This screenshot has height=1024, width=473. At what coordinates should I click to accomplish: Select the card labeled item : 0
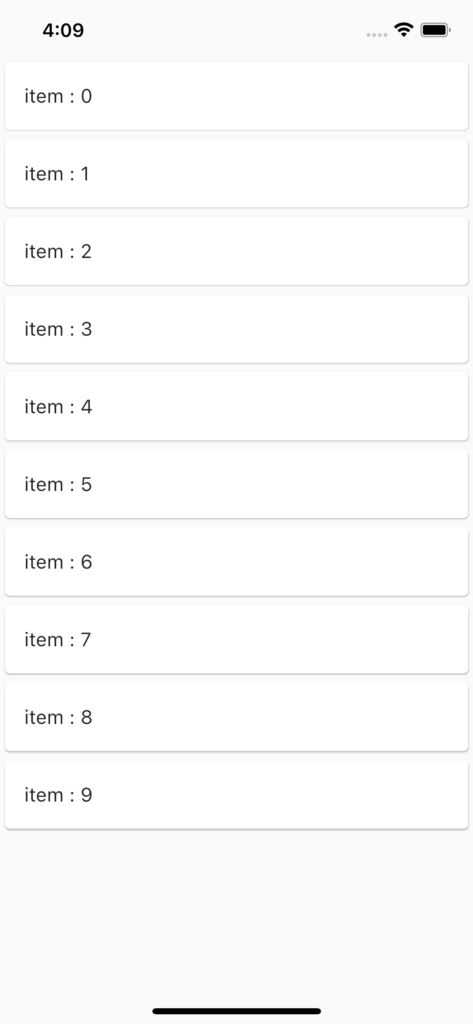[x=236, y=96]
